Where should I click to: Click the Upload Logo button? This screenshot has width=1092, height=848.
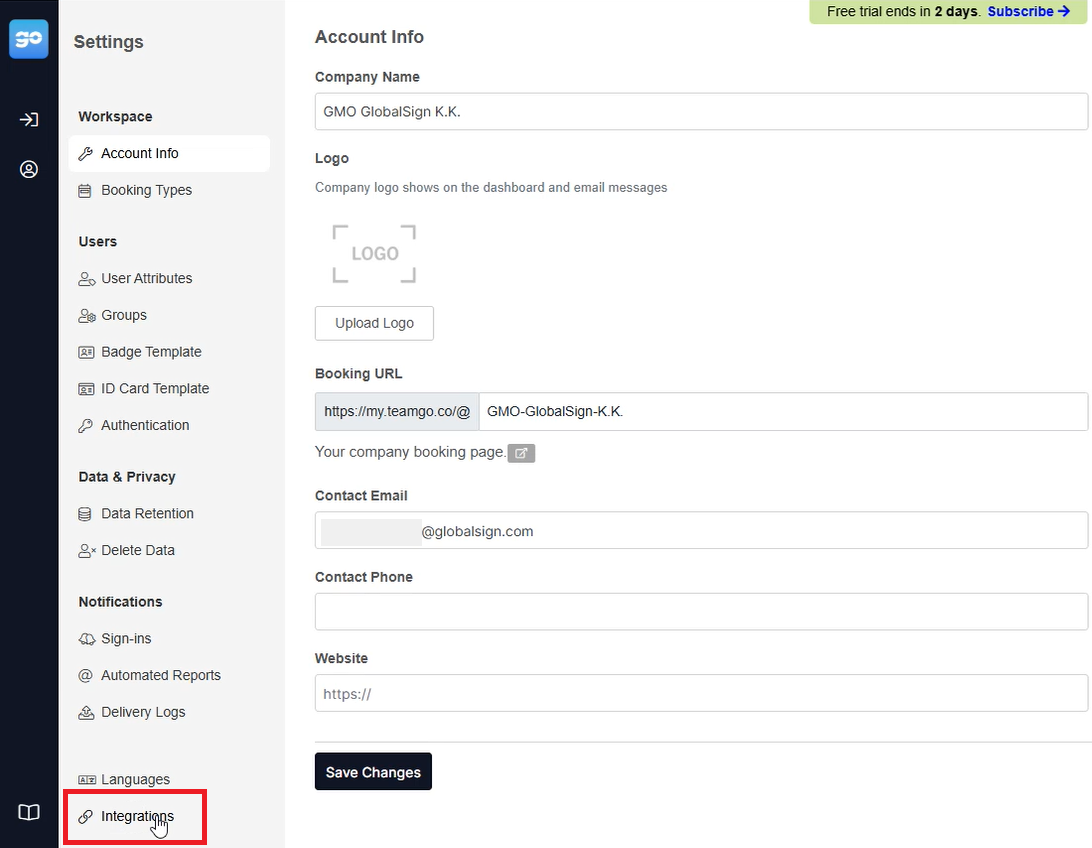(x=374, y=323)
